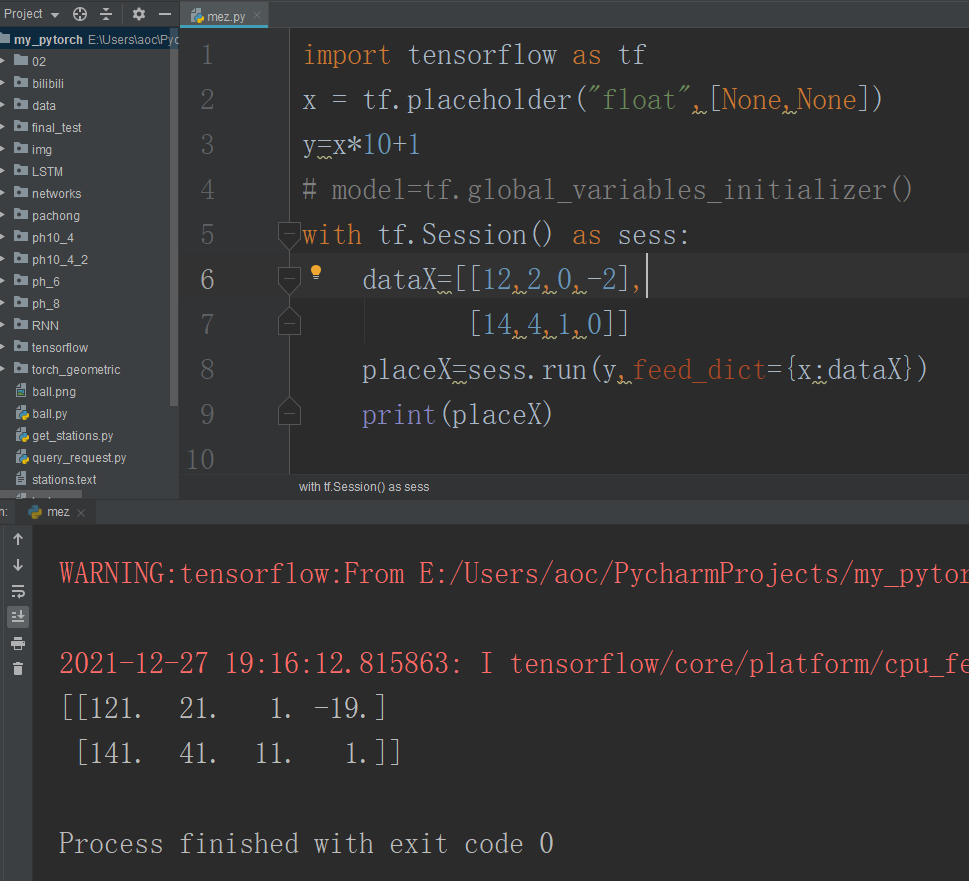This screenshot has height=881, width=969.
Task: Click the down arrow in console toolbar
Action: (17, 565)
